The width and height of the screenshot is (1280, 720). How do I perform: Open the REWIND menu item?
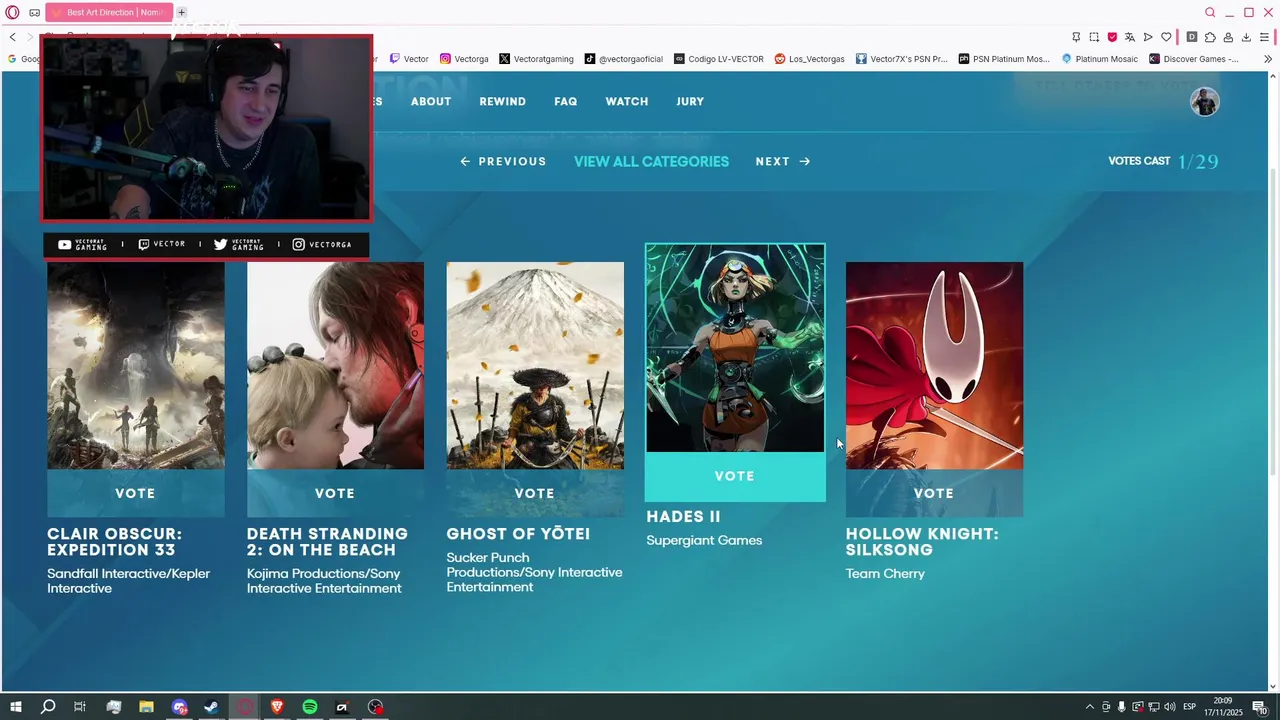point(502,102)
